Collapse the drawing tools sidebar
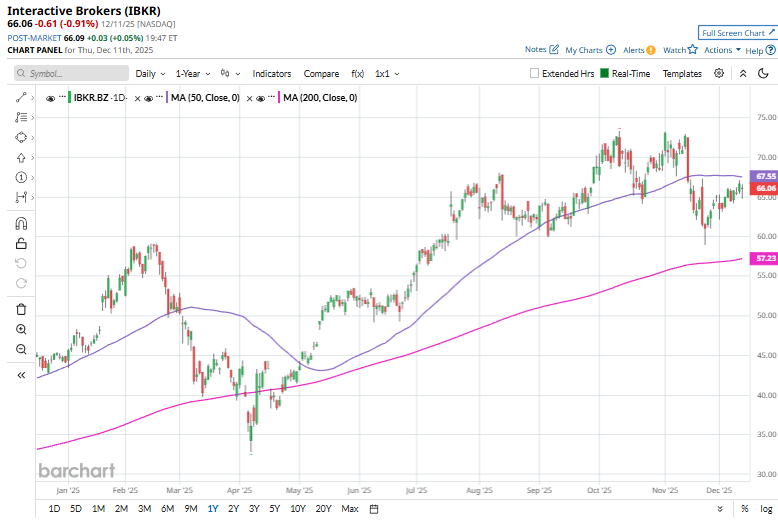Screen dimensions: 778x526 pos(21,375)
